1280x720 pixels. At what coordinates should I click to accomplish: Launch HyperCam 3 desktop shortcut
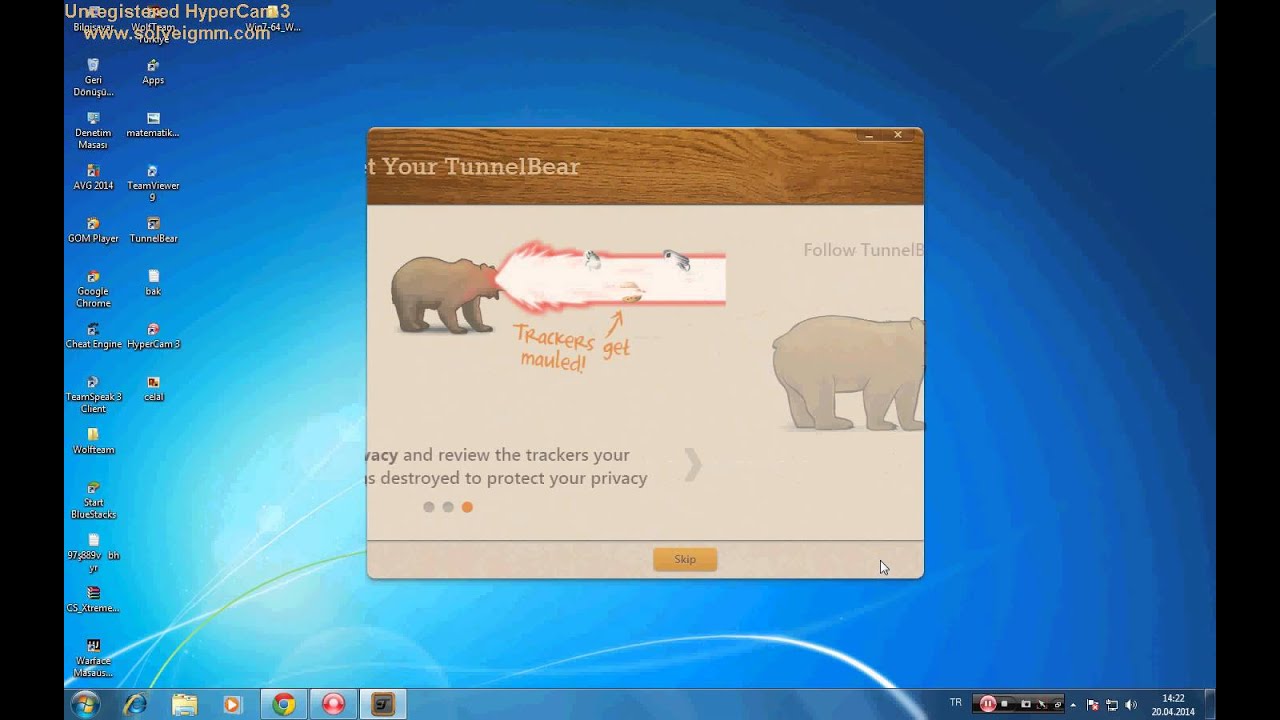[153, 336]
